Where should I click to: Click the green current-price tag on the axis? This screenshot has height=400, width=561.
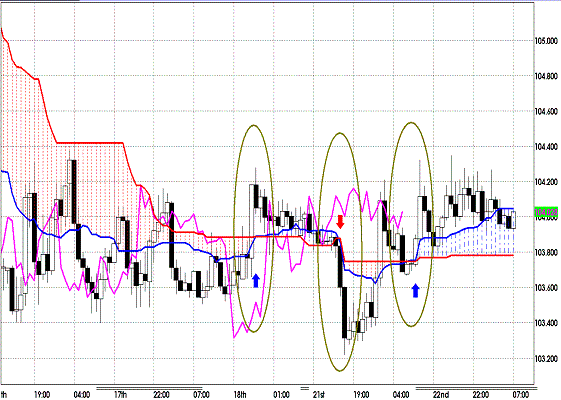[546, 212]
